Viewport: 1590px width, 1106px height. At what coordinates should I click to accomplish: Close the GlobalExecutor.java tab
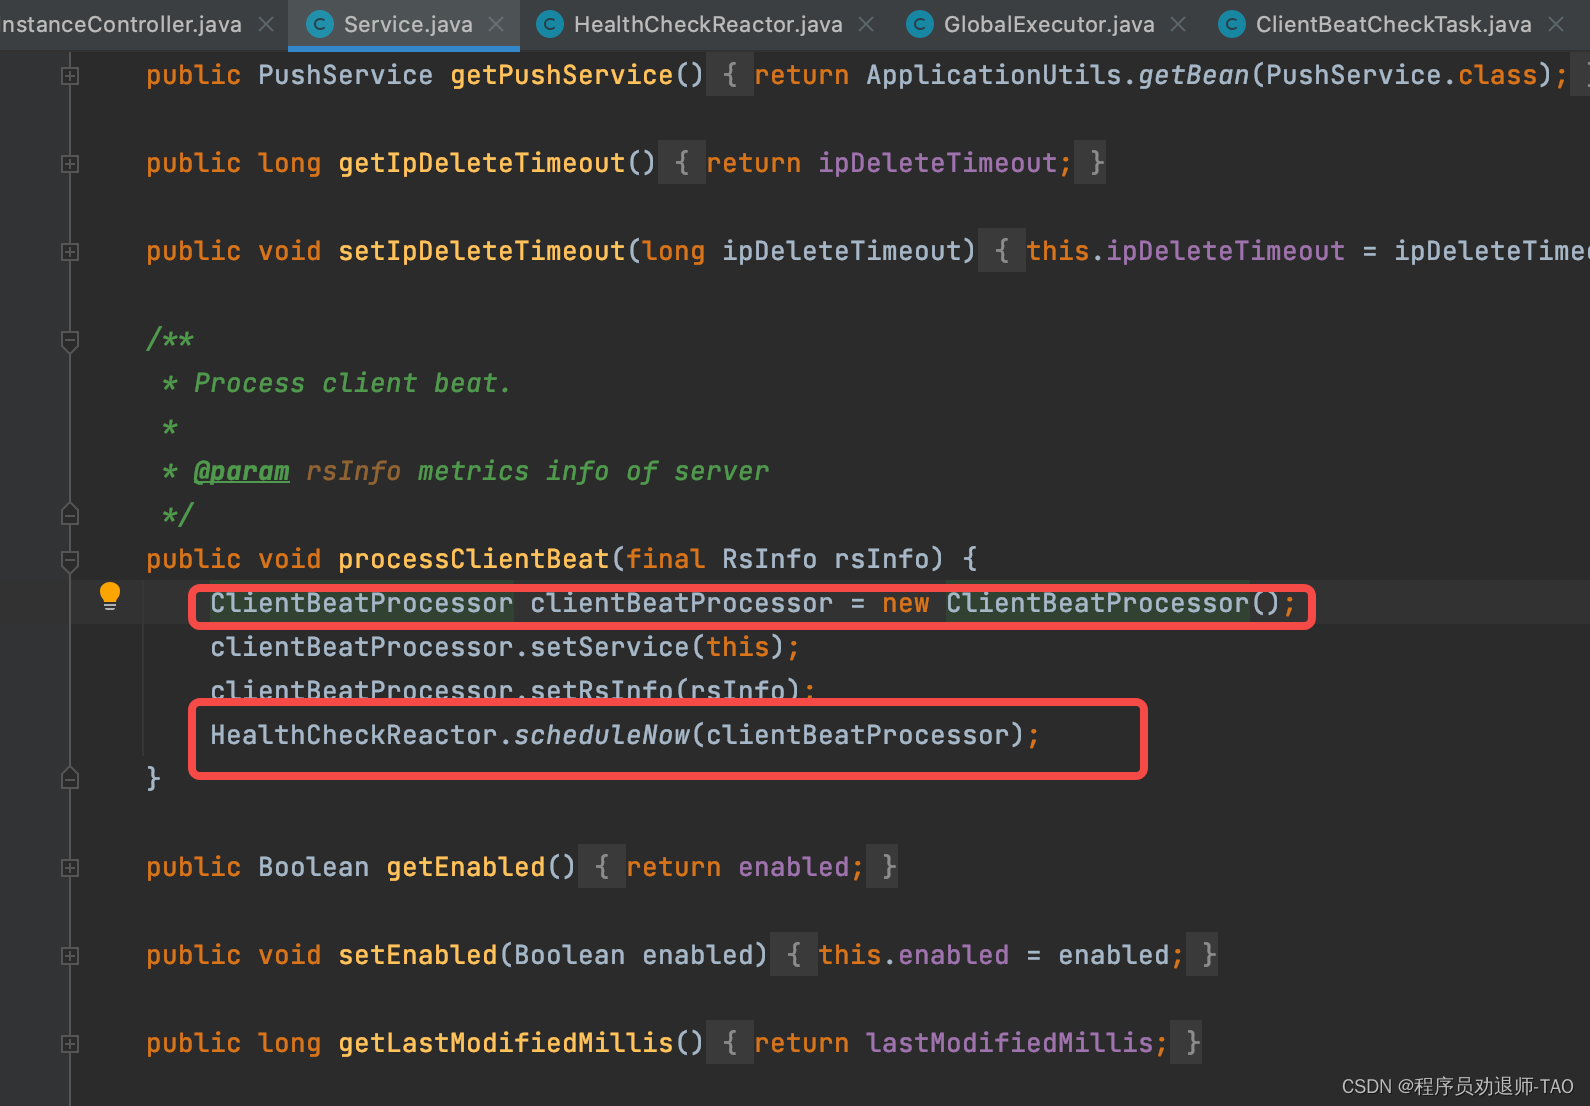click(x=1178, y=24)
